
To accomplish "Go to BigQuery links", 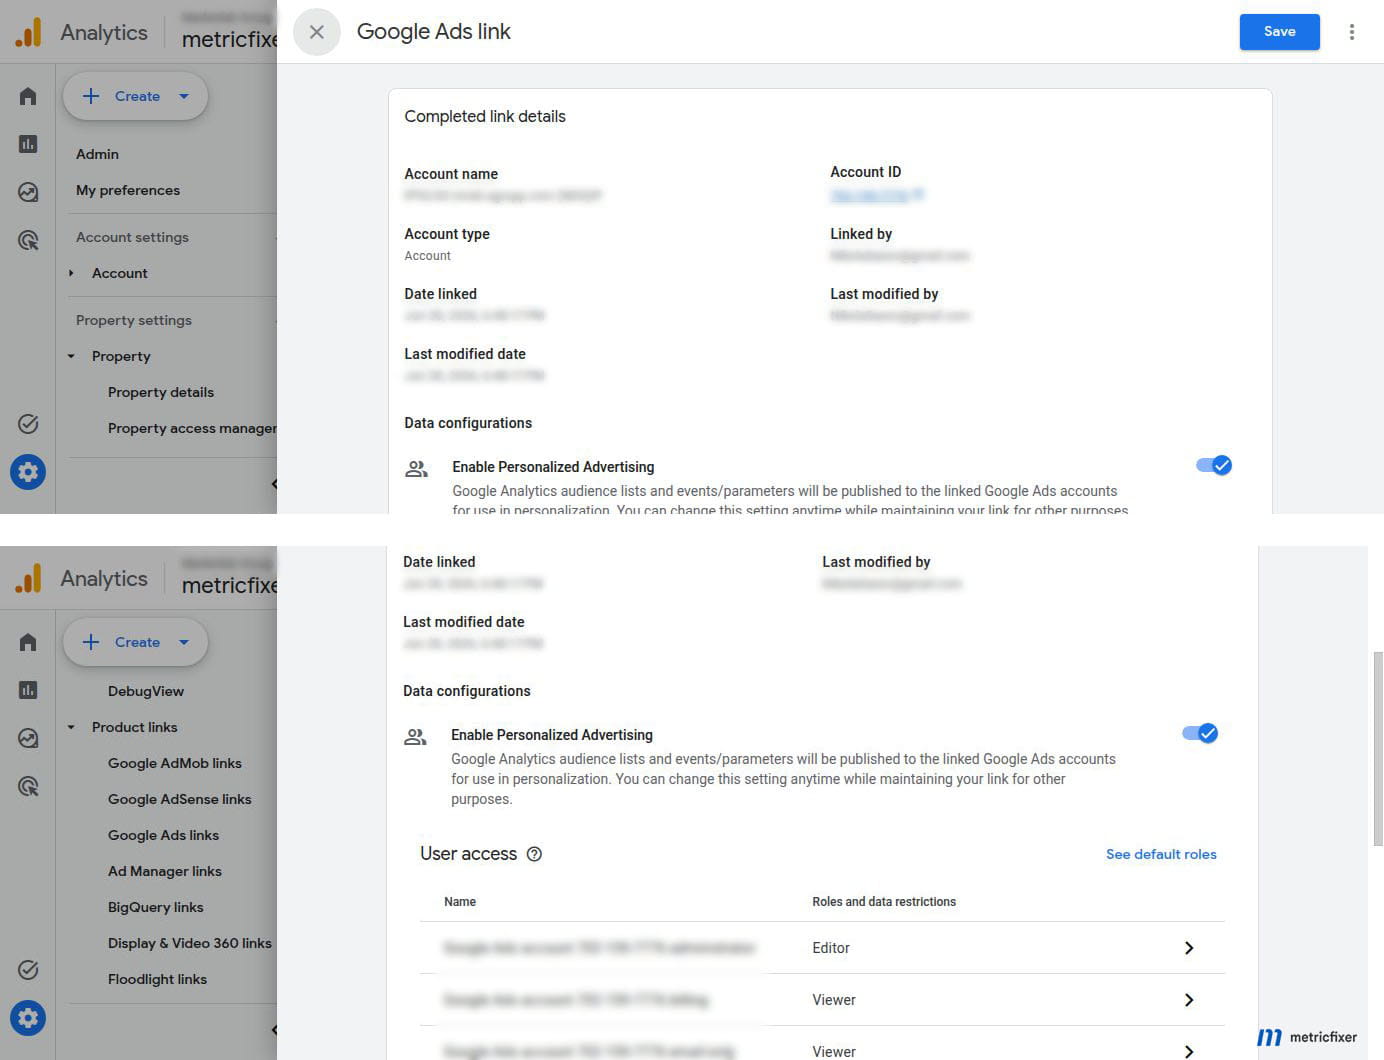I will pos(156,907).
